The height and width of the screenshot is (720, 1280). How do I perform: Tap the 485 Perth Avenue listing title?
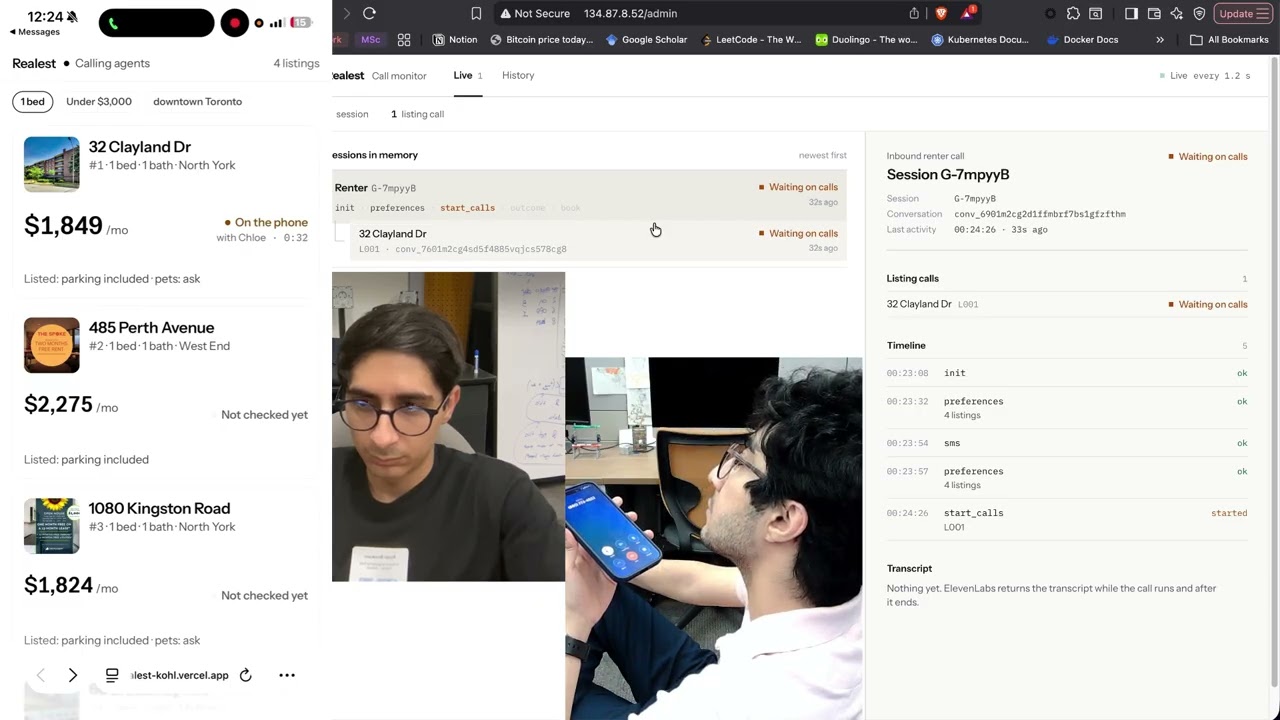tap(151, 328)
